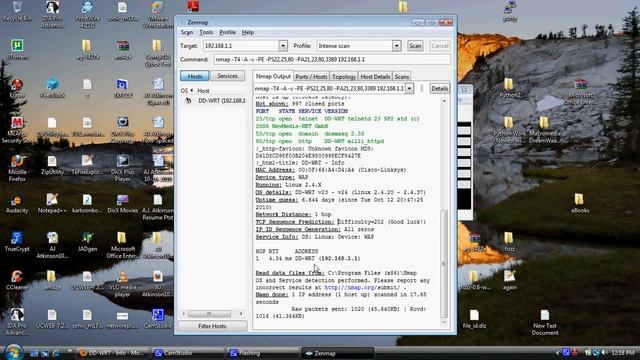
Task: Open the networkplu... desktop file
Action: click(x=122, y=320)
